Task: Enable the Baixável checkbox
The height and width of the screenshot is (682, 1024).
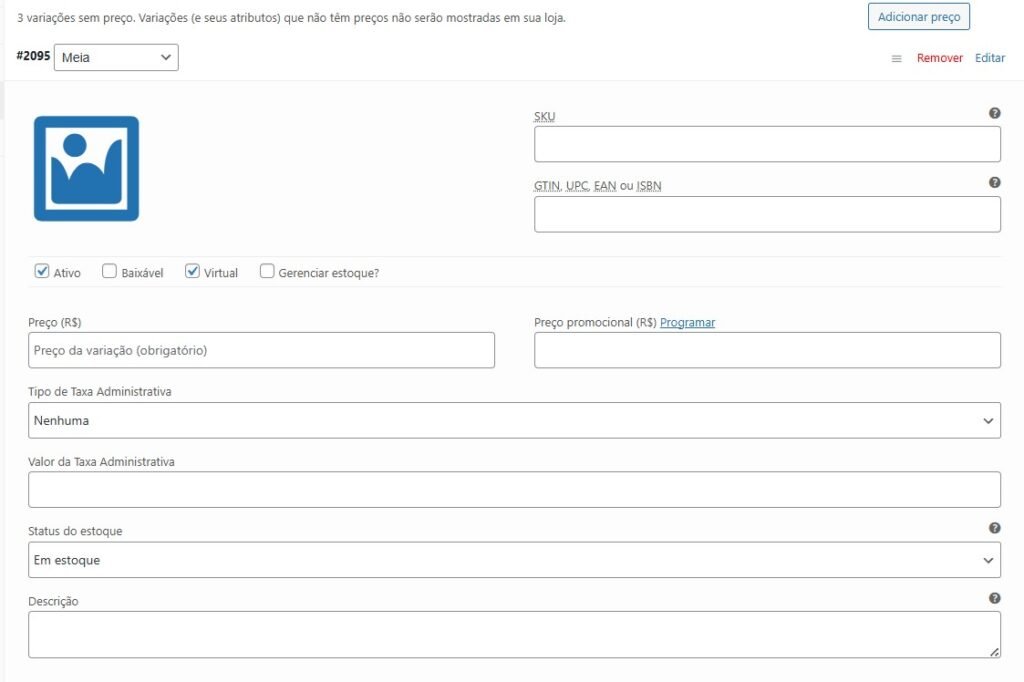Action: click(x=109, y=271)
